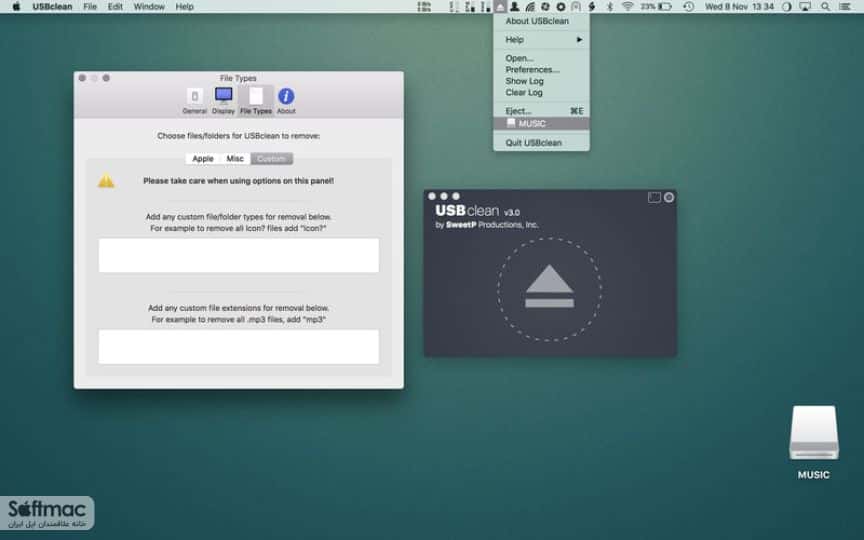Open the settings gear in USBclean window

(669, 197)
